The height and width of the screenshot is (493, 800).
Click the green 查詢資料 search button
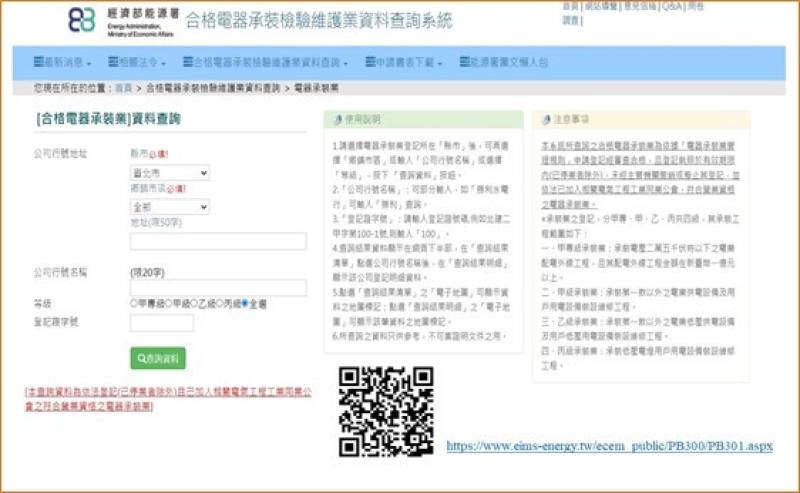tap(158, 358)
